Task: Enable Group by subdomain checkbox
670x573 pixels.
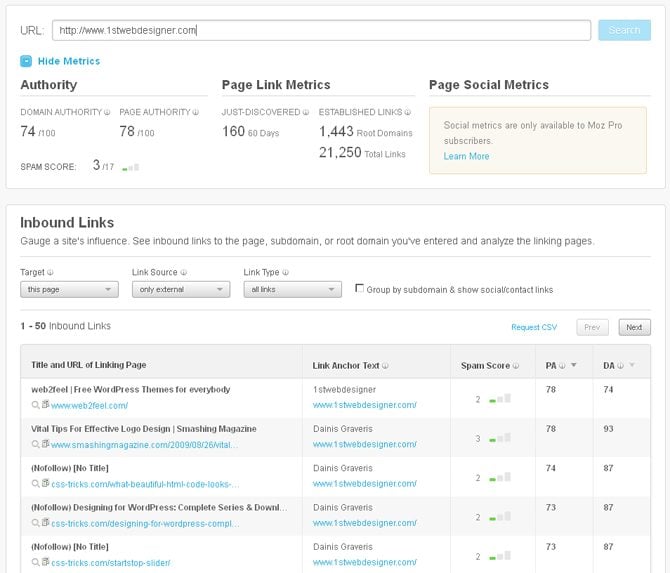Action: [x=360, y=289]
